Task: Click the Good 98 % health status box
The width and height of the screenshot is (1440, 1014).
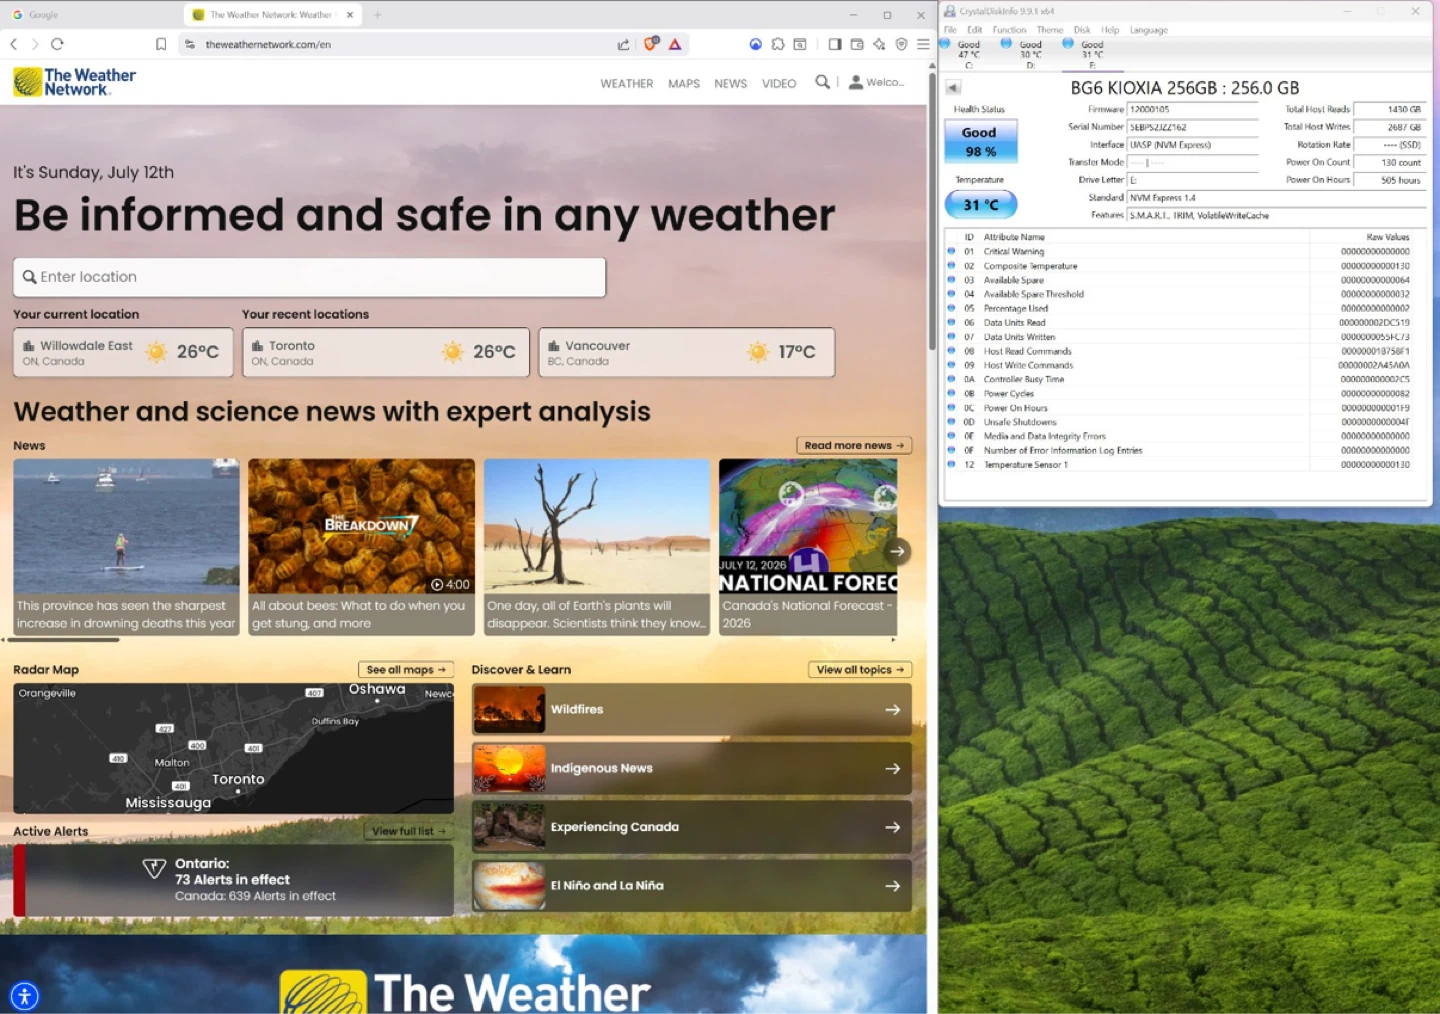Action: (x=980, y=142)
